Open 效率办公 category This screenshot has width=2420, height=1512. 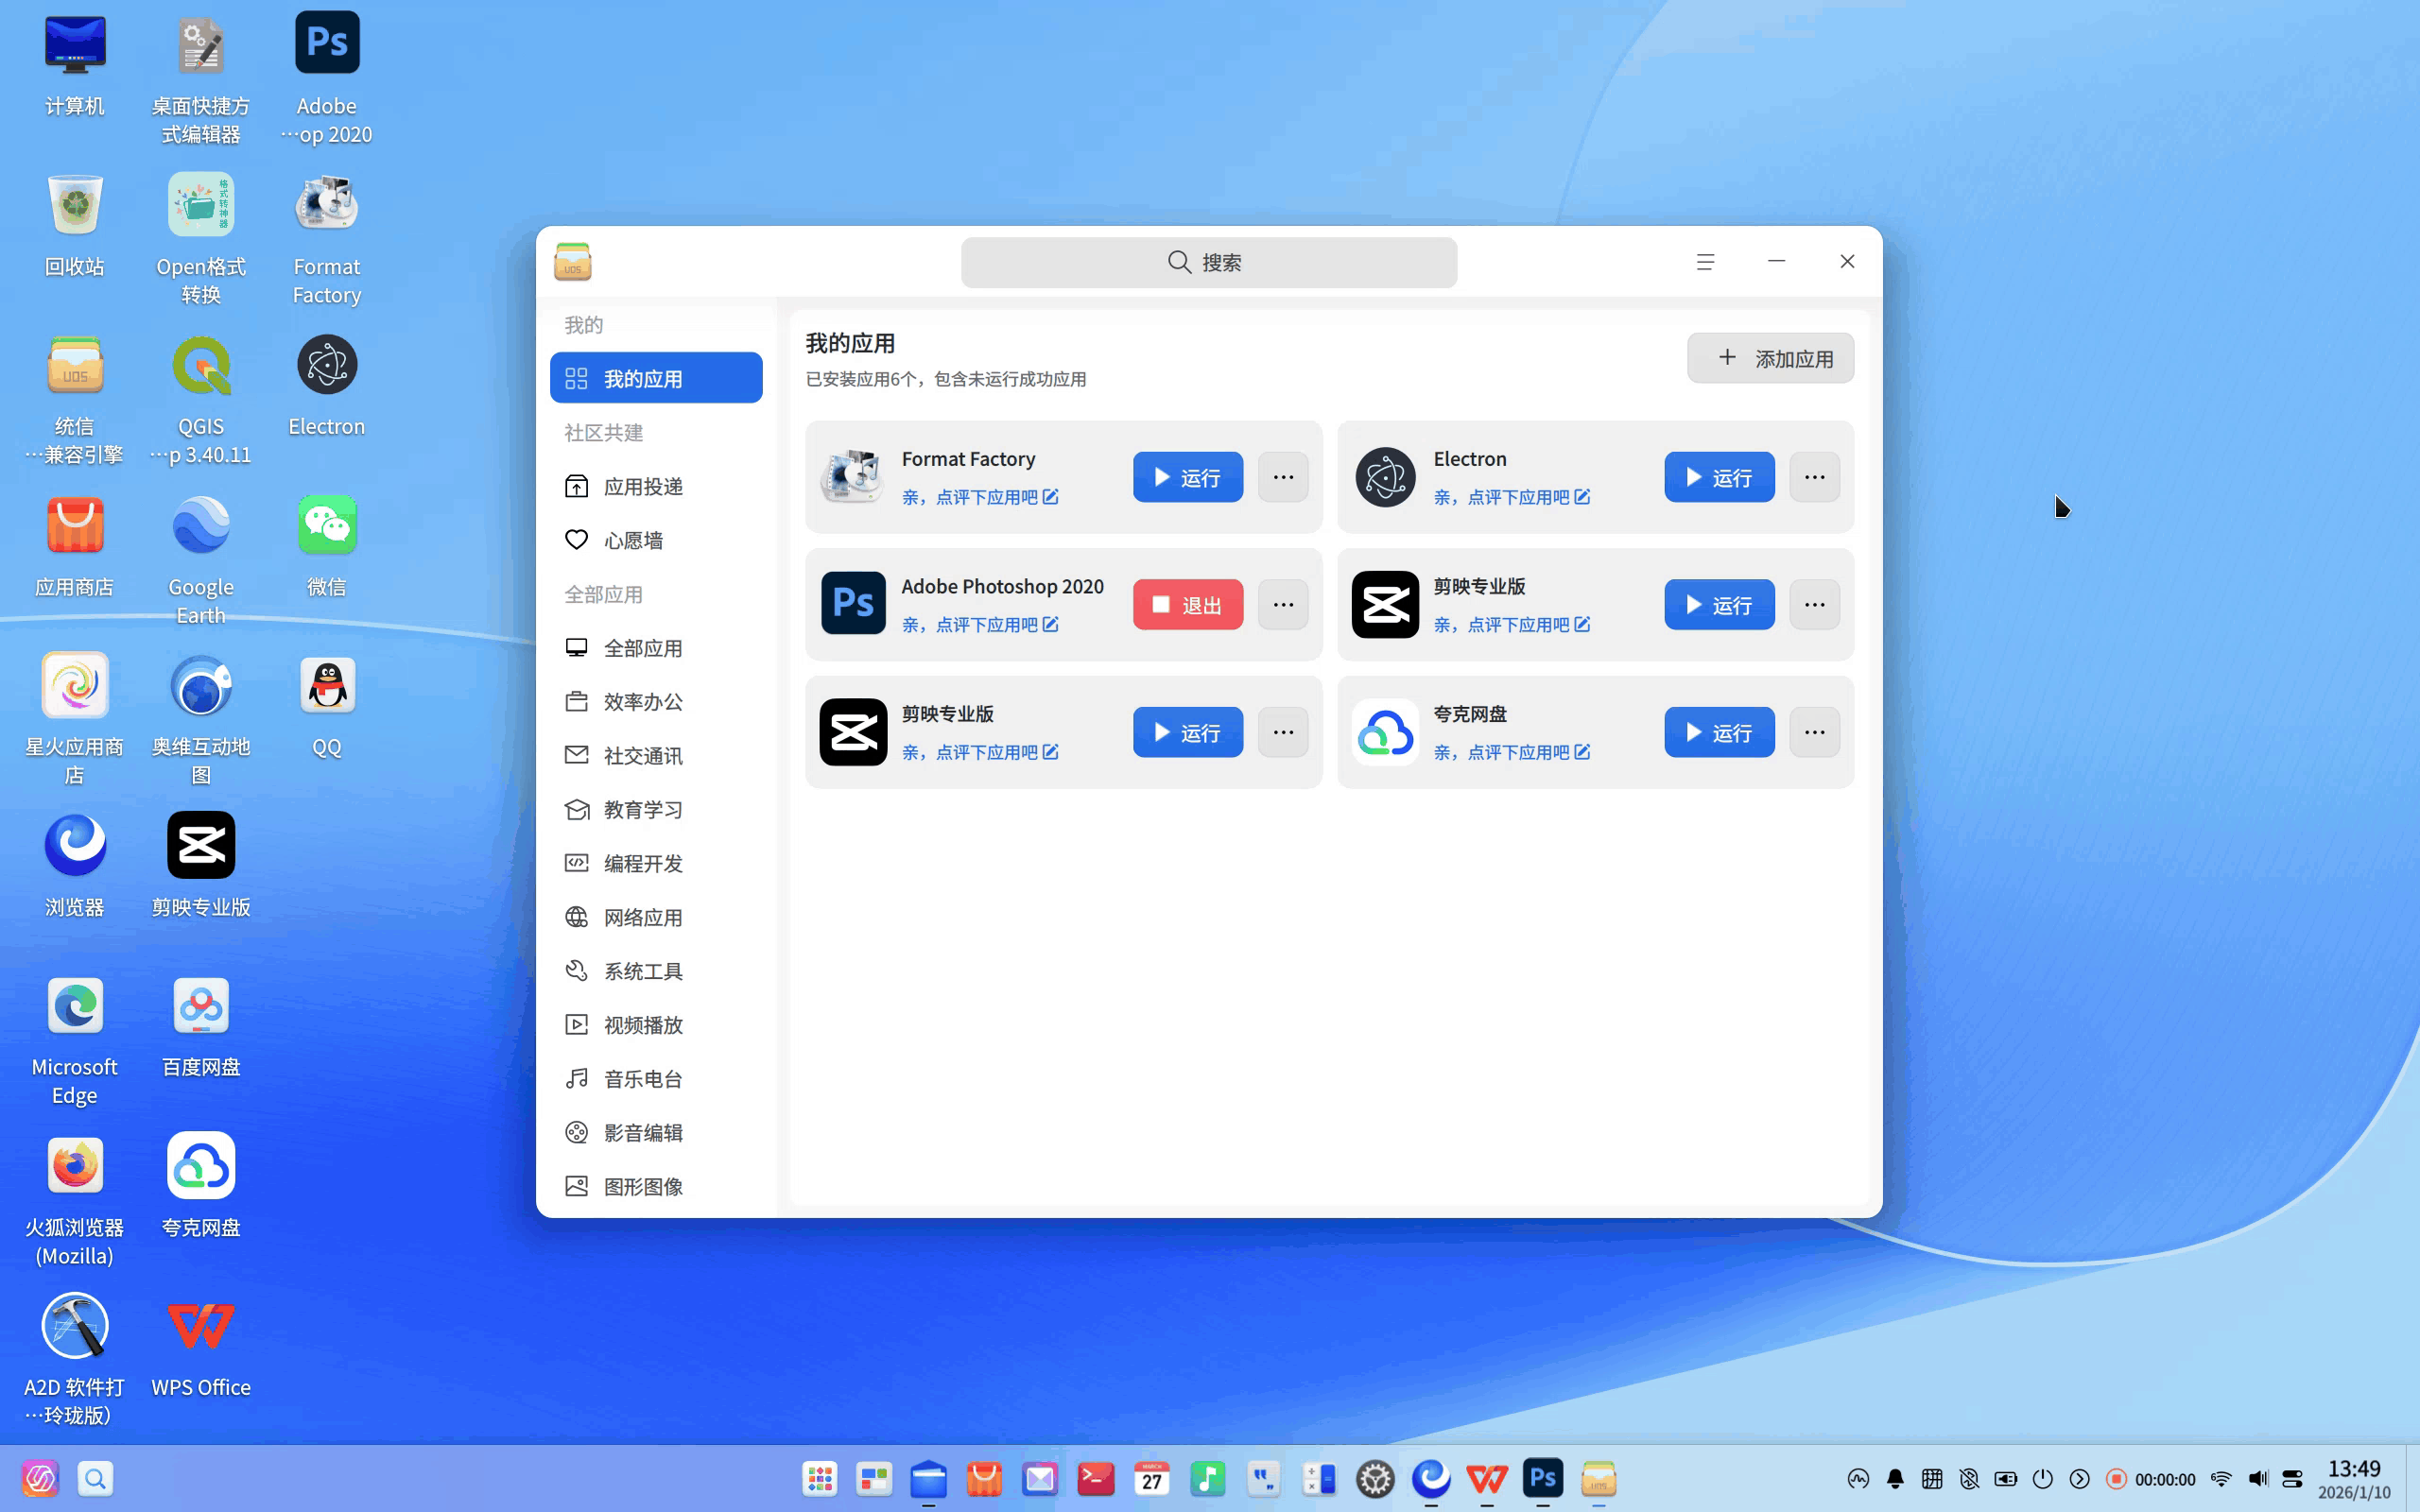click(656, 702)
